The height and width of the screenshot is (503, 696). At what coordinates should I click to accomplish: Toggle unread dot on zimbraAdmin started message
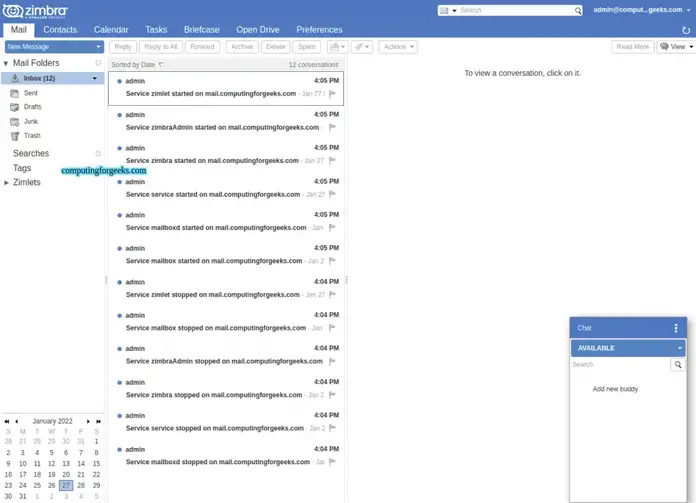[x=119, y=115]
